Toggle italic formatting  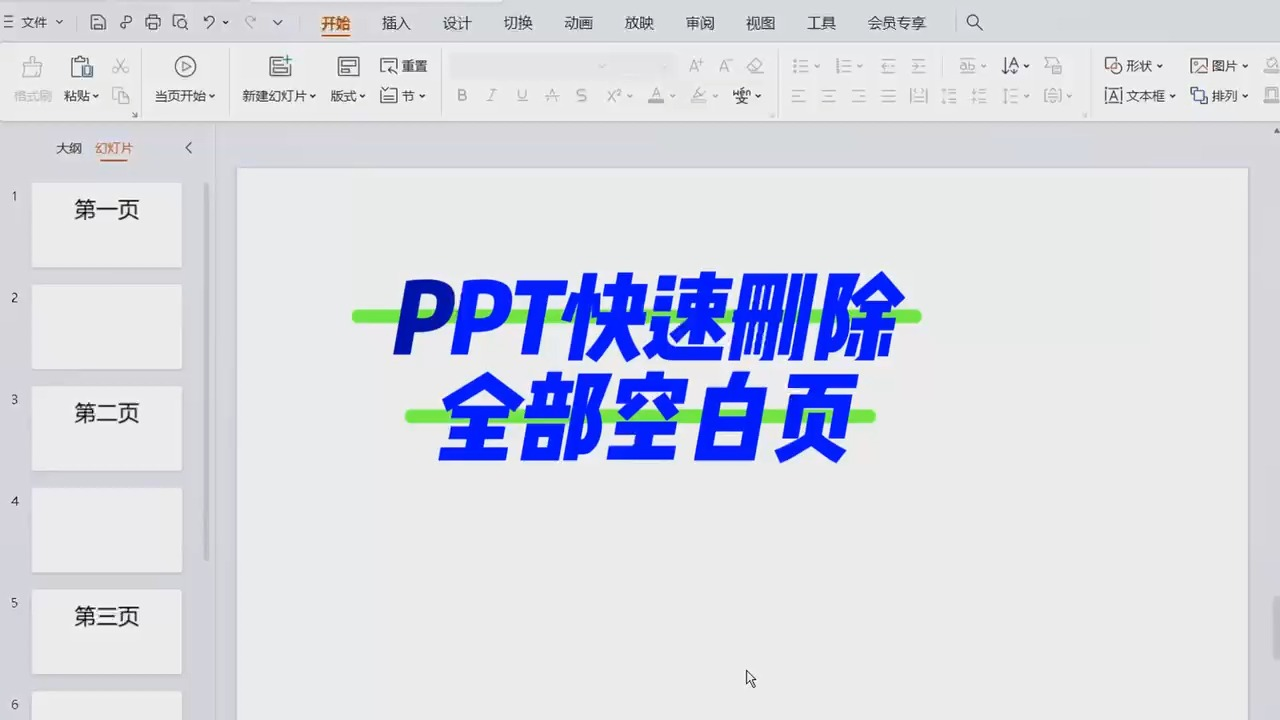491,95
